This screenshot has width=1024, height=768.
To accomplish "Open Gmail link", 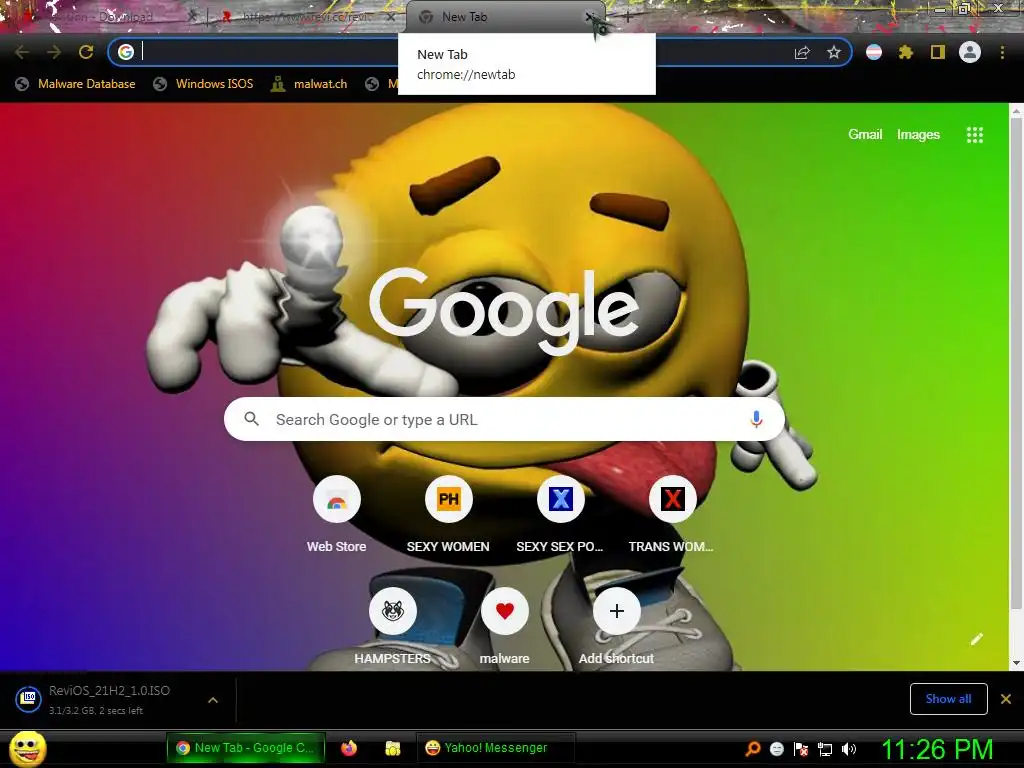I will click(x=865, y=135).
